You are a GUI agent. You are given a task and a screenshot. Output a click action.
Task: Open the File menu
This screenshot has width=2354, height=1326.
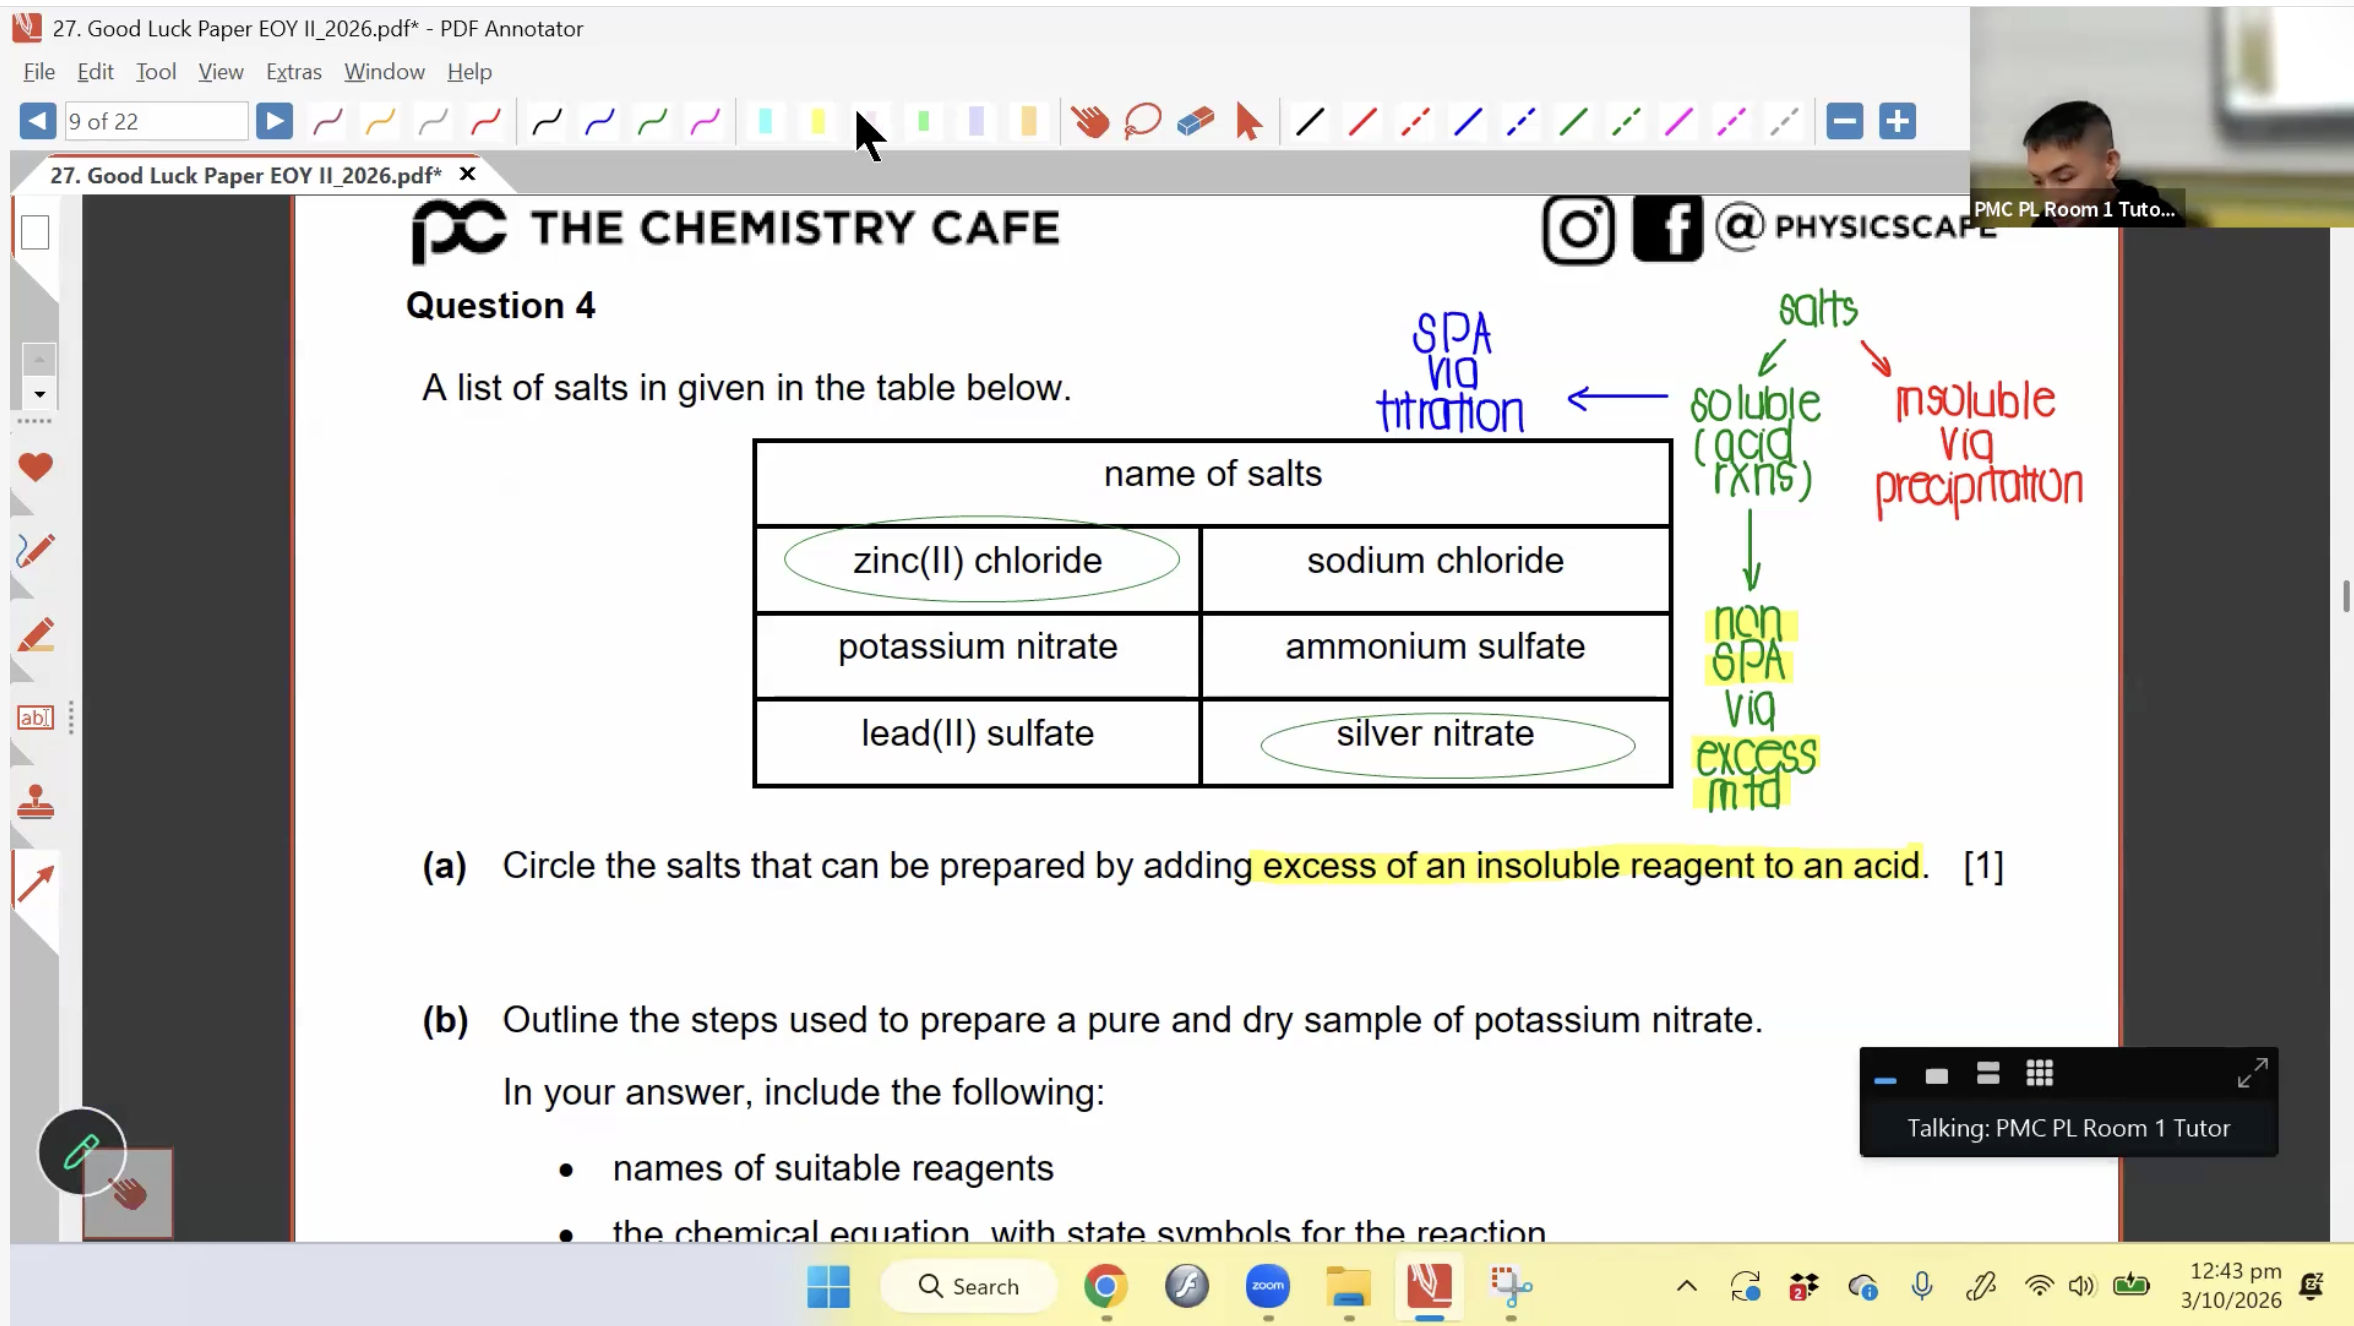coord(39,71)
